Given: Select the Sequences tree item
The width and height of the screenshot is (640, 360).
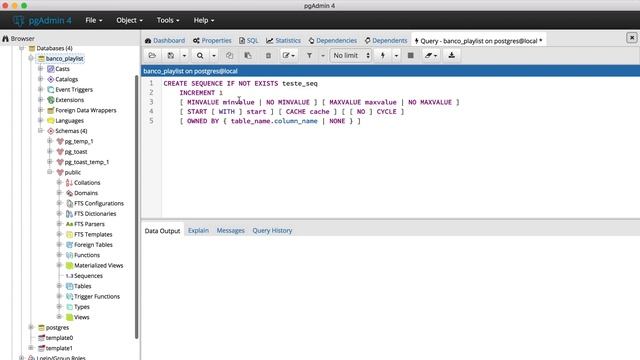Looking at the screenshot, I should 88,276.
